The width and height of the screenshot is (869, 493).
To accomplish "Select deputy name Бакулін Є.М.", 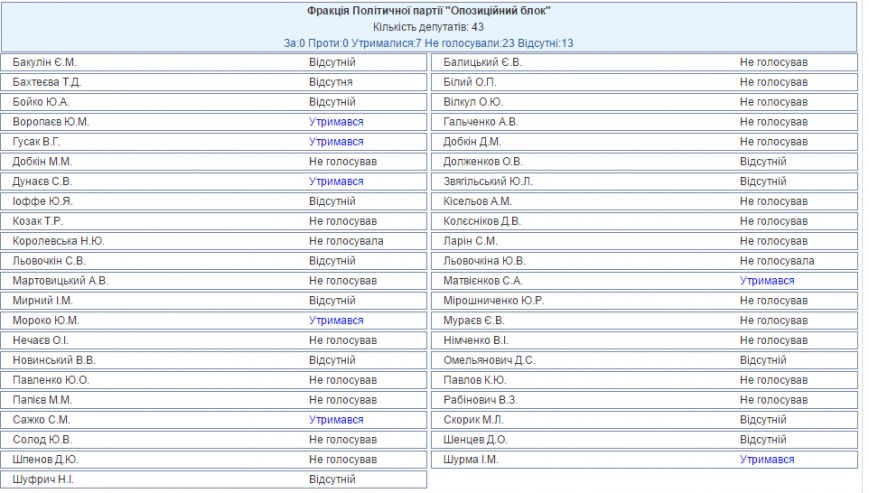I will [44, 63].
